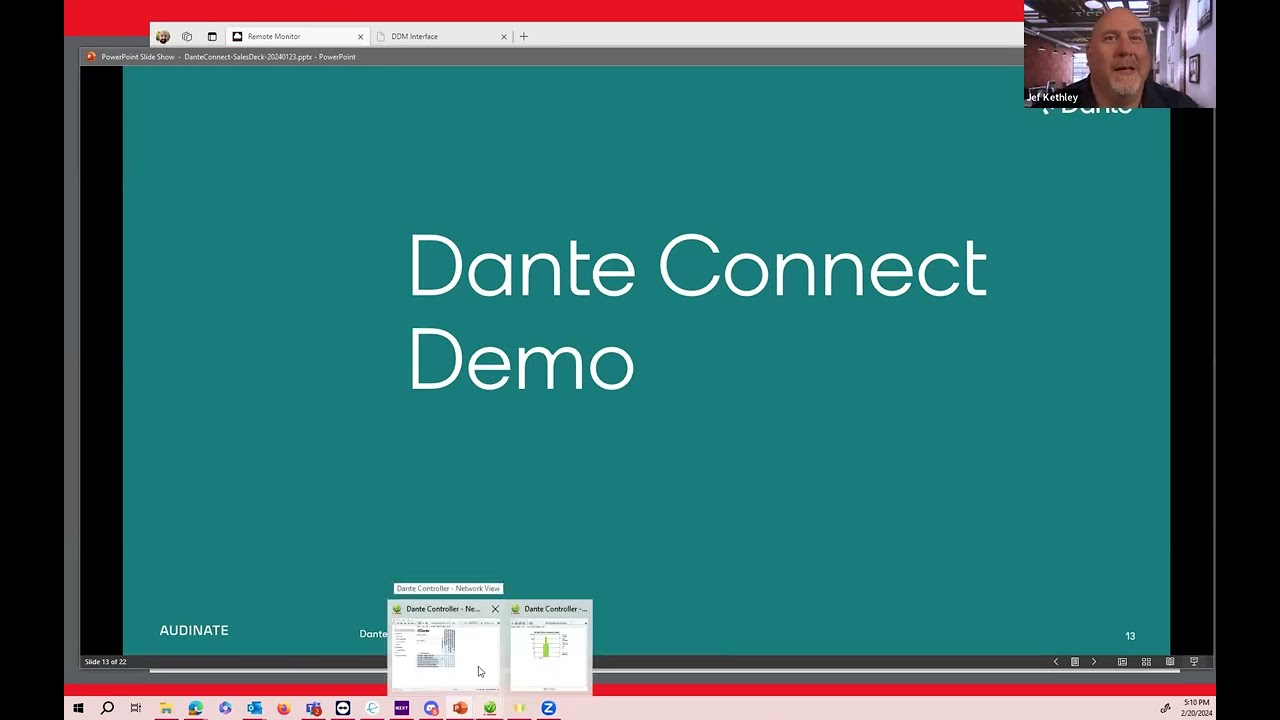This screenshot has width=1280, height=720.
Task: Switch to PowerPoint on the taskbar
Action: tap(460, 708)
